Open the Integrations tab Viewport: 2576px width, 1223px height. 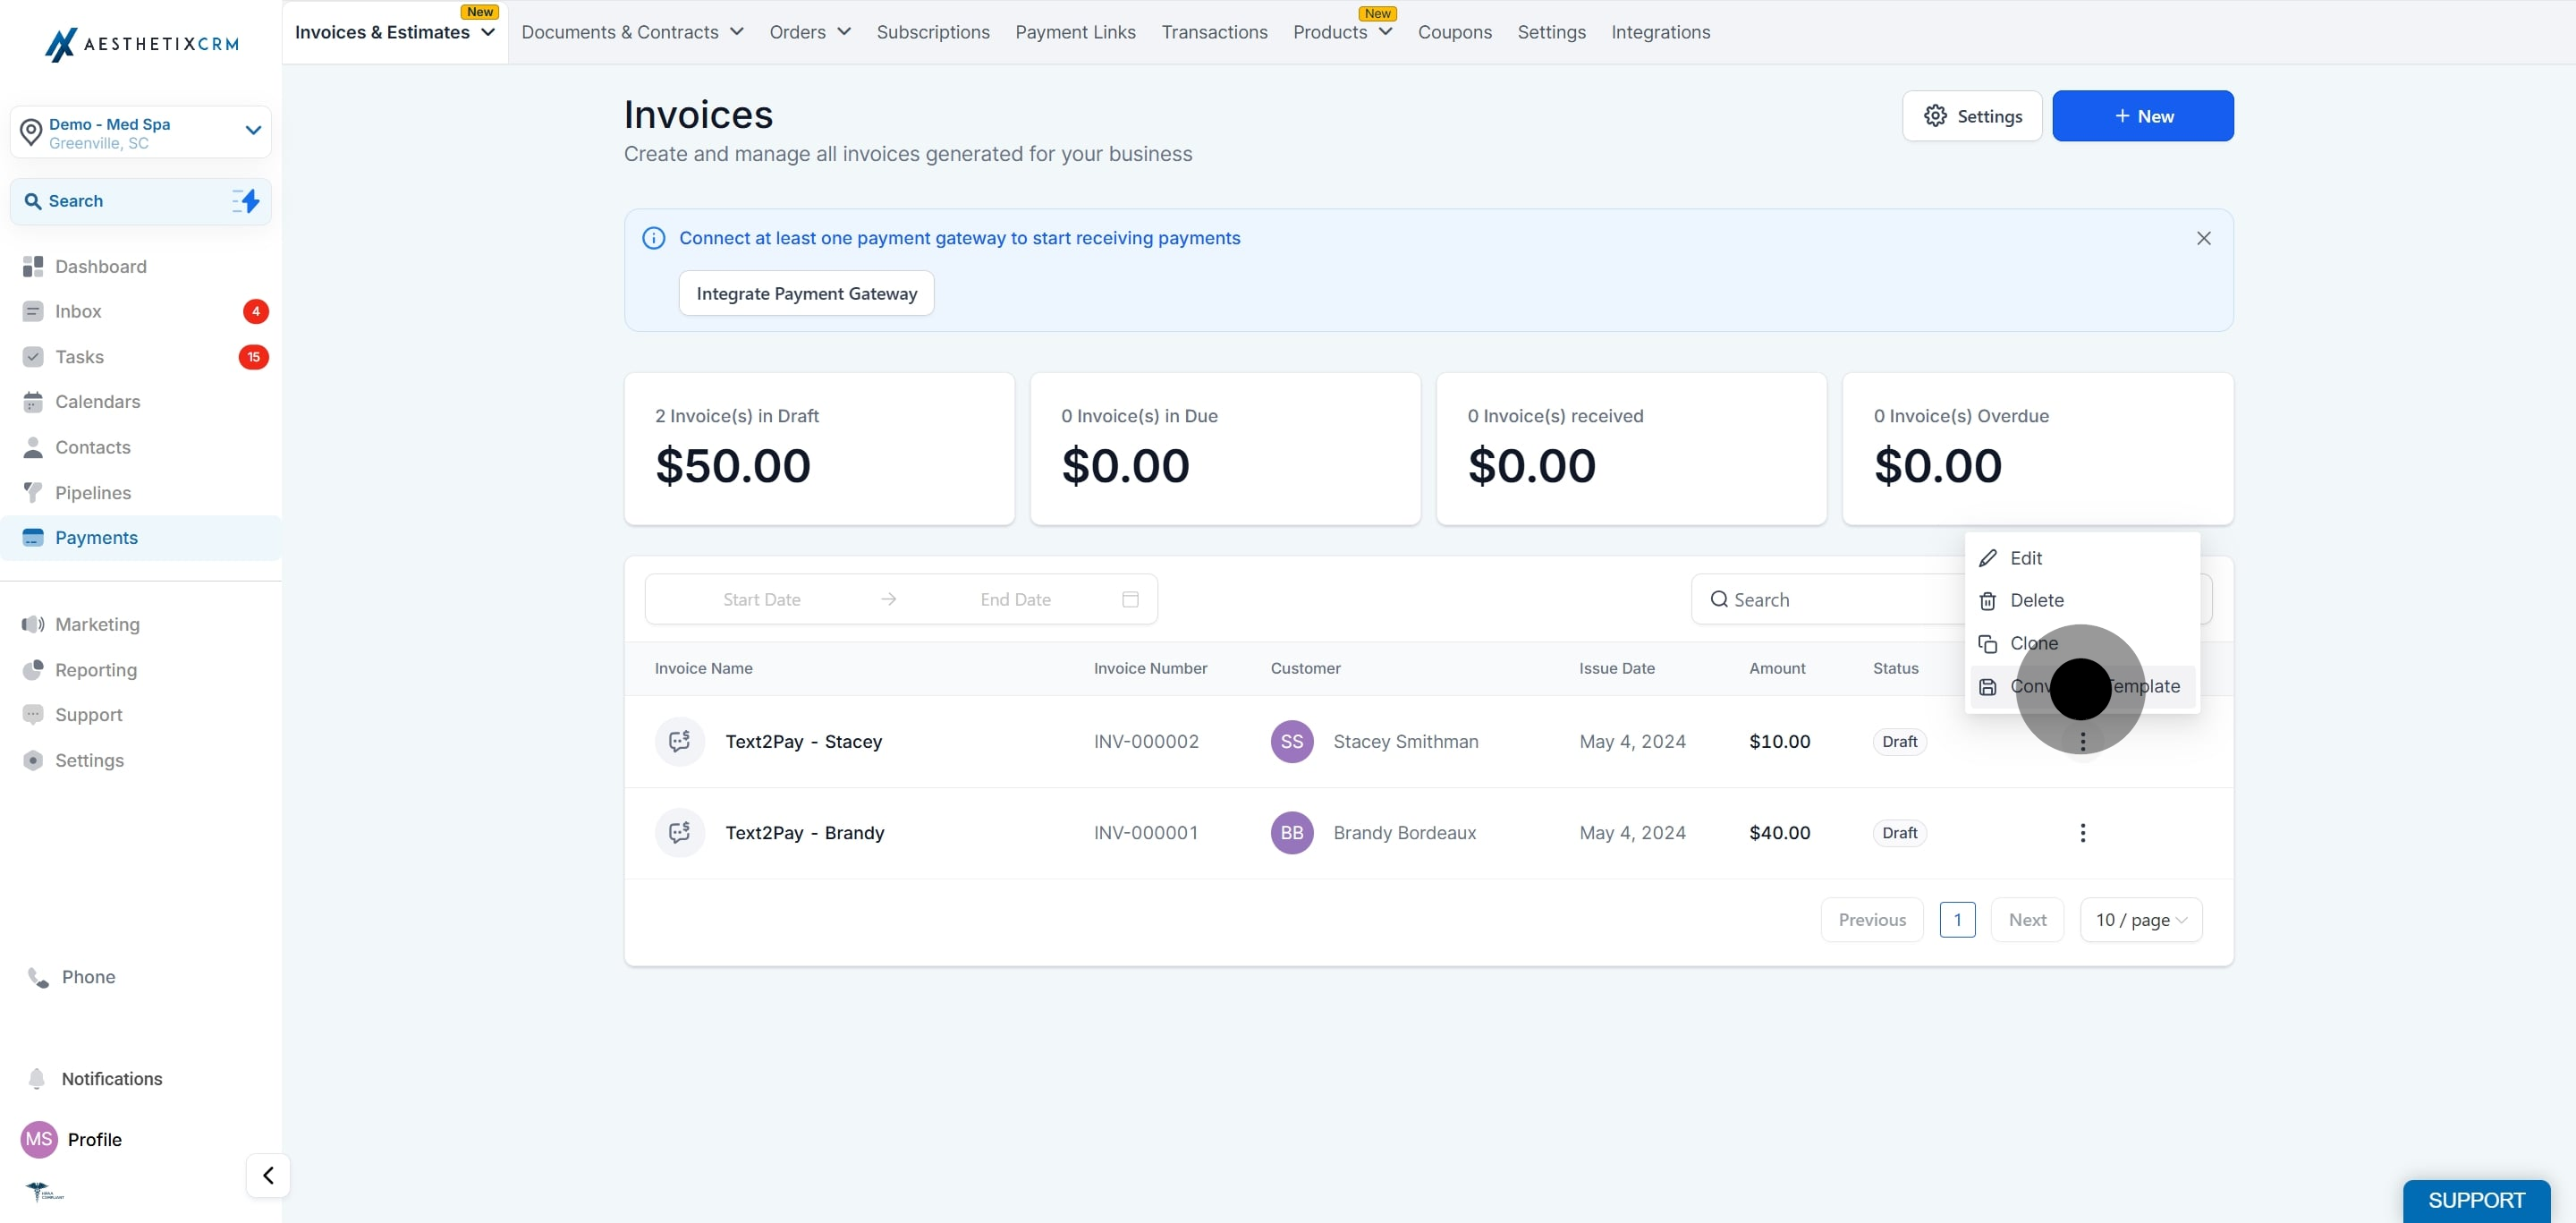[1660, 32]
